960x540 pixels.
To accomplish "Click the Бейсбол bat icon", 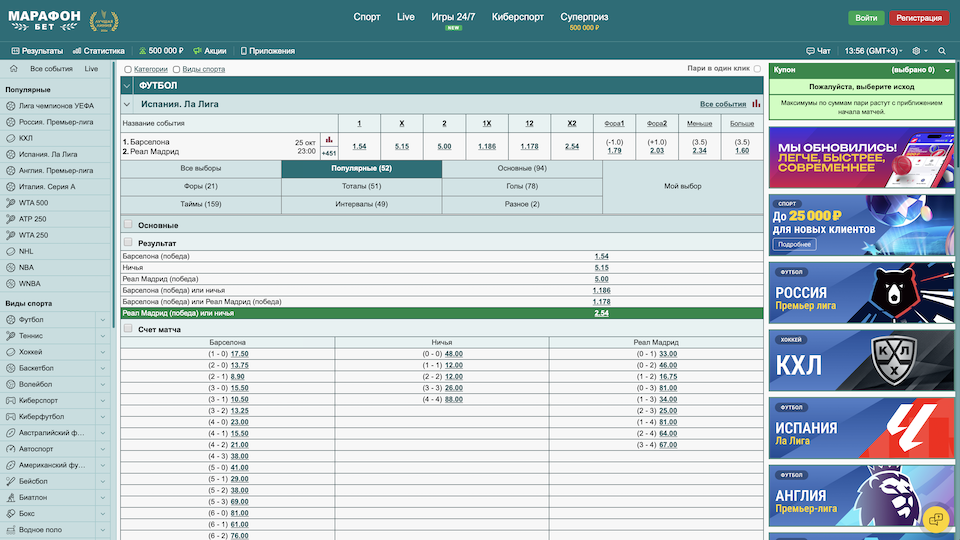I will click(10, 481).
